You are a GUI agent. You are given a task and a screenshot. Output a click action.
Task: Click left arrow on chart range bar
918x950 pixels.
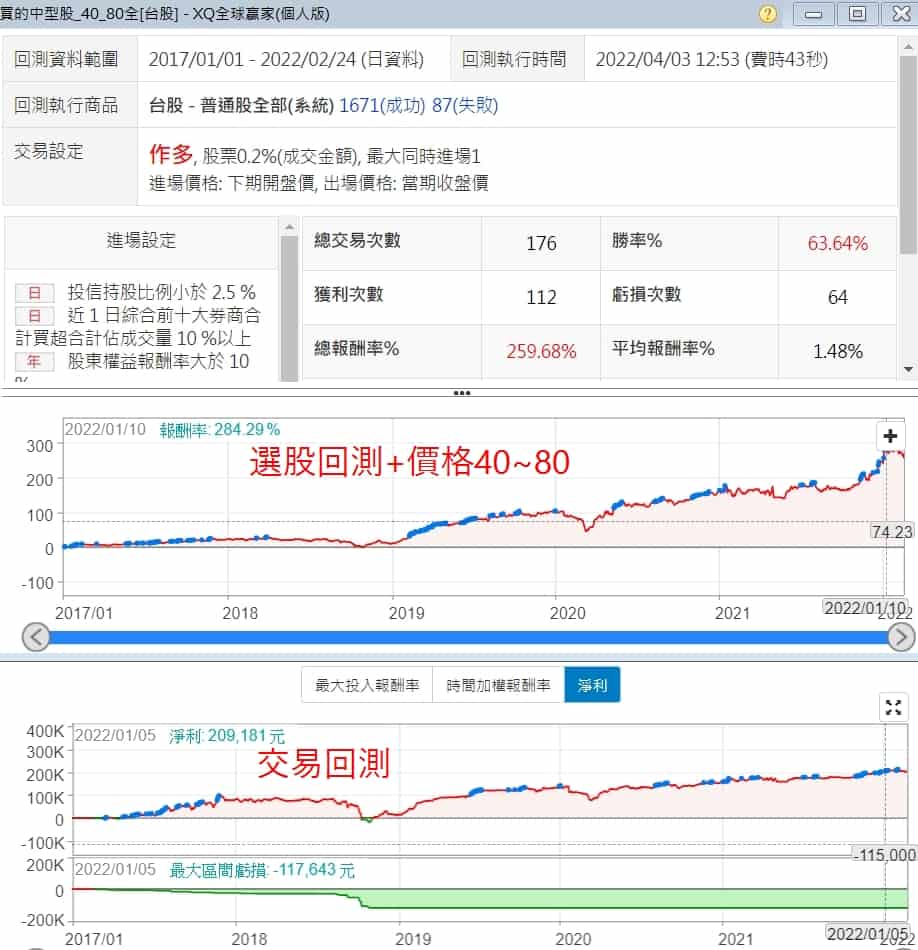pyautogui.click(x=36, y=637)
